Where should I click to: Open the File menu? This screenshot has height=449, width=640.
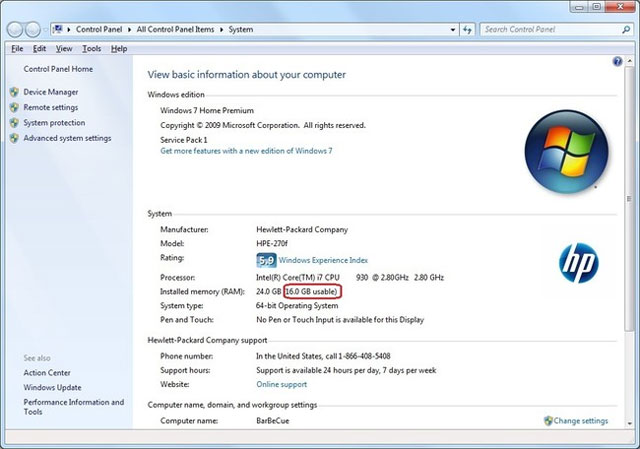click(17, 49)
